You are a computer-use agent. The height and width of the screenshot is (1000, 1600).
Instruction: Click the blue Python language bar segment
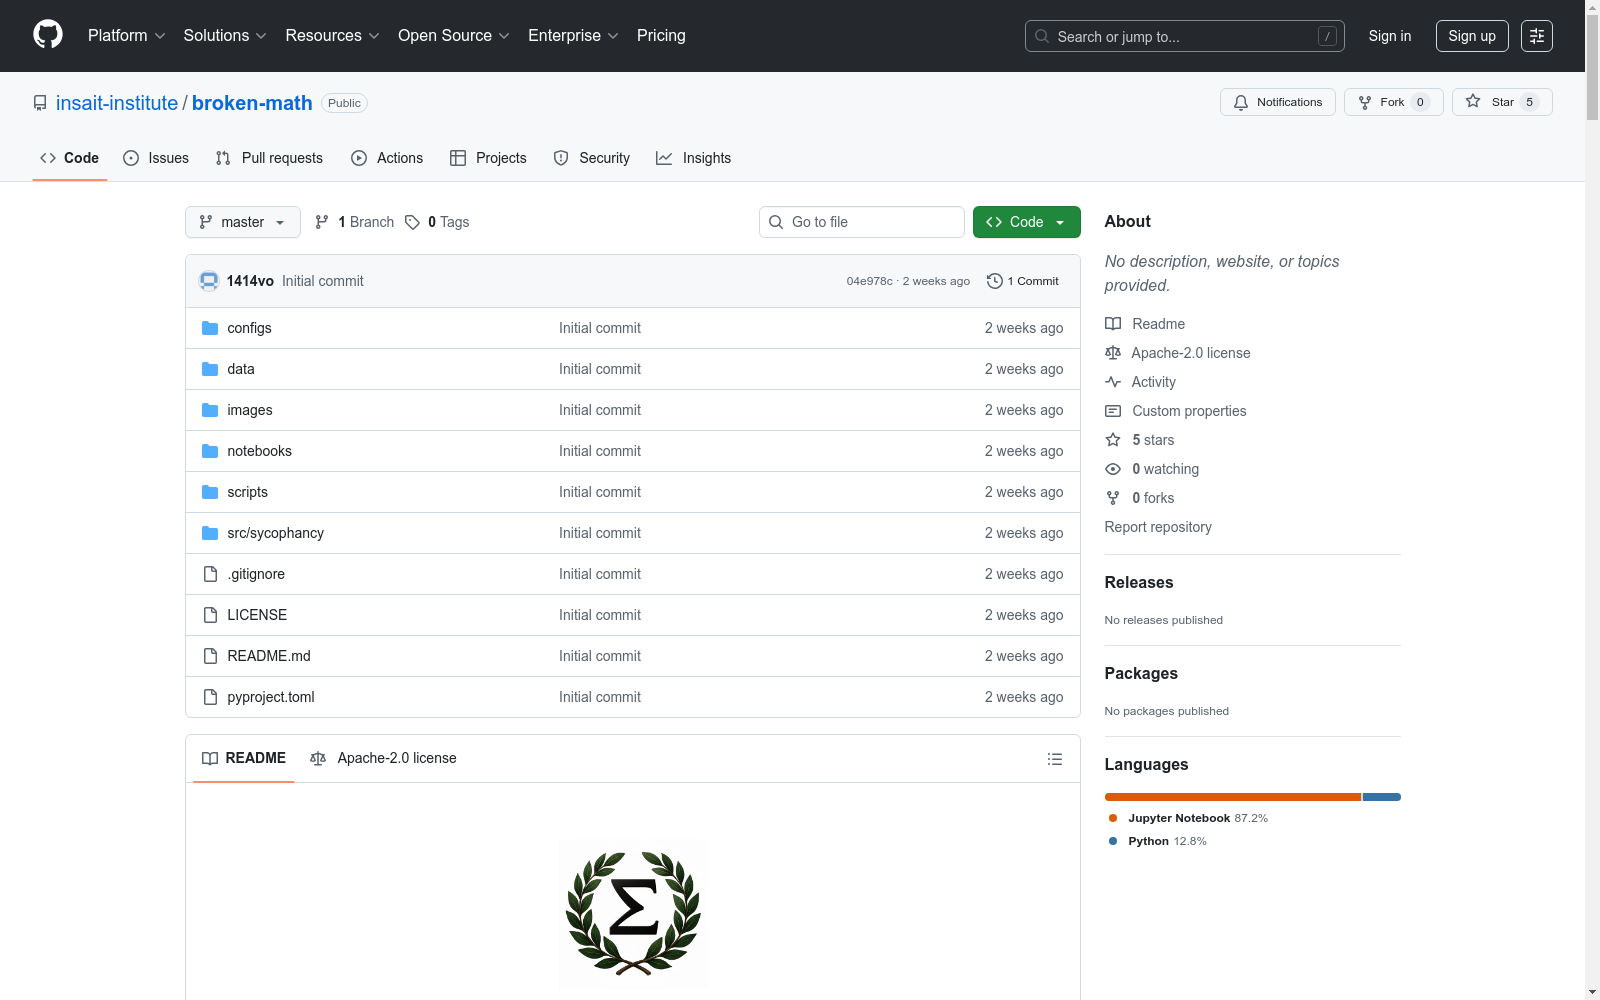tap(1382, 797)
